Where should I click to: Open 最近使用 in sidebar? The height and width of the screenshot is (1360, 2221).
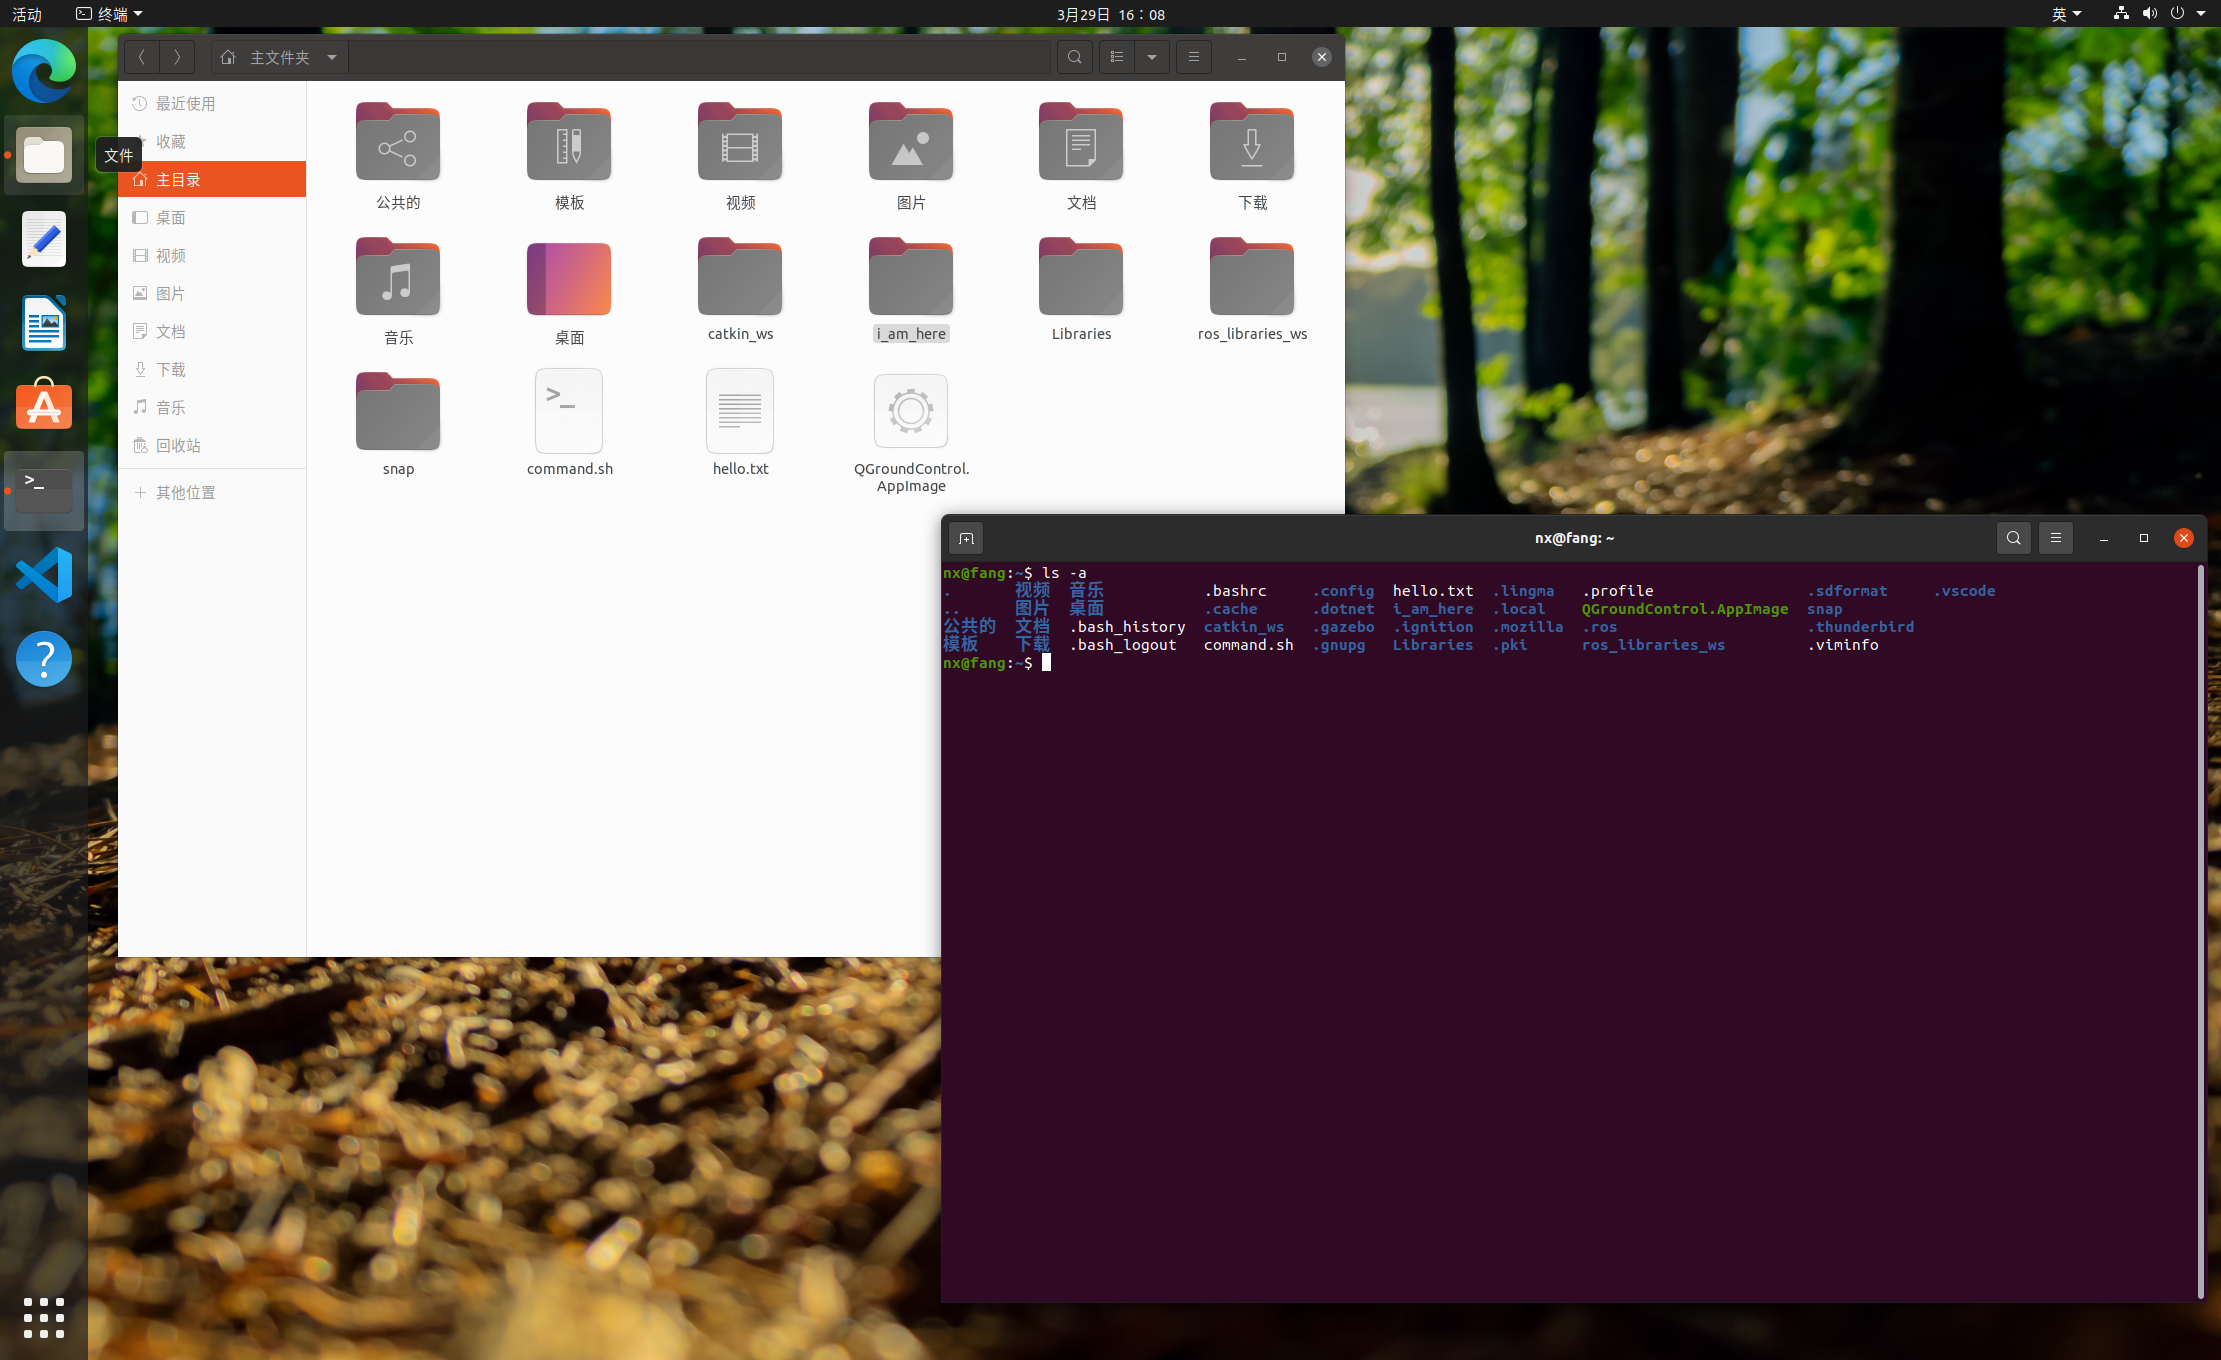212,104
